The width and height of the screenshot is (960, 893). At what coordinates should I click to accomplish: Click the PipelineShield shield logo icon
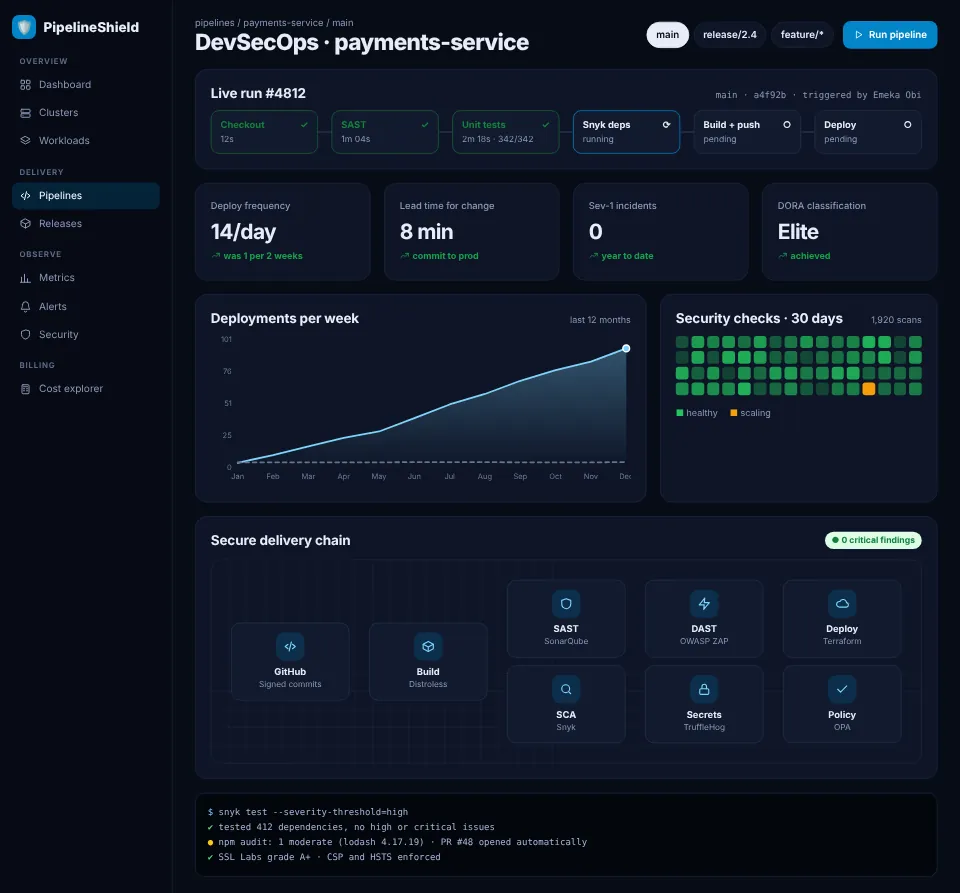(x=24, y=27)
